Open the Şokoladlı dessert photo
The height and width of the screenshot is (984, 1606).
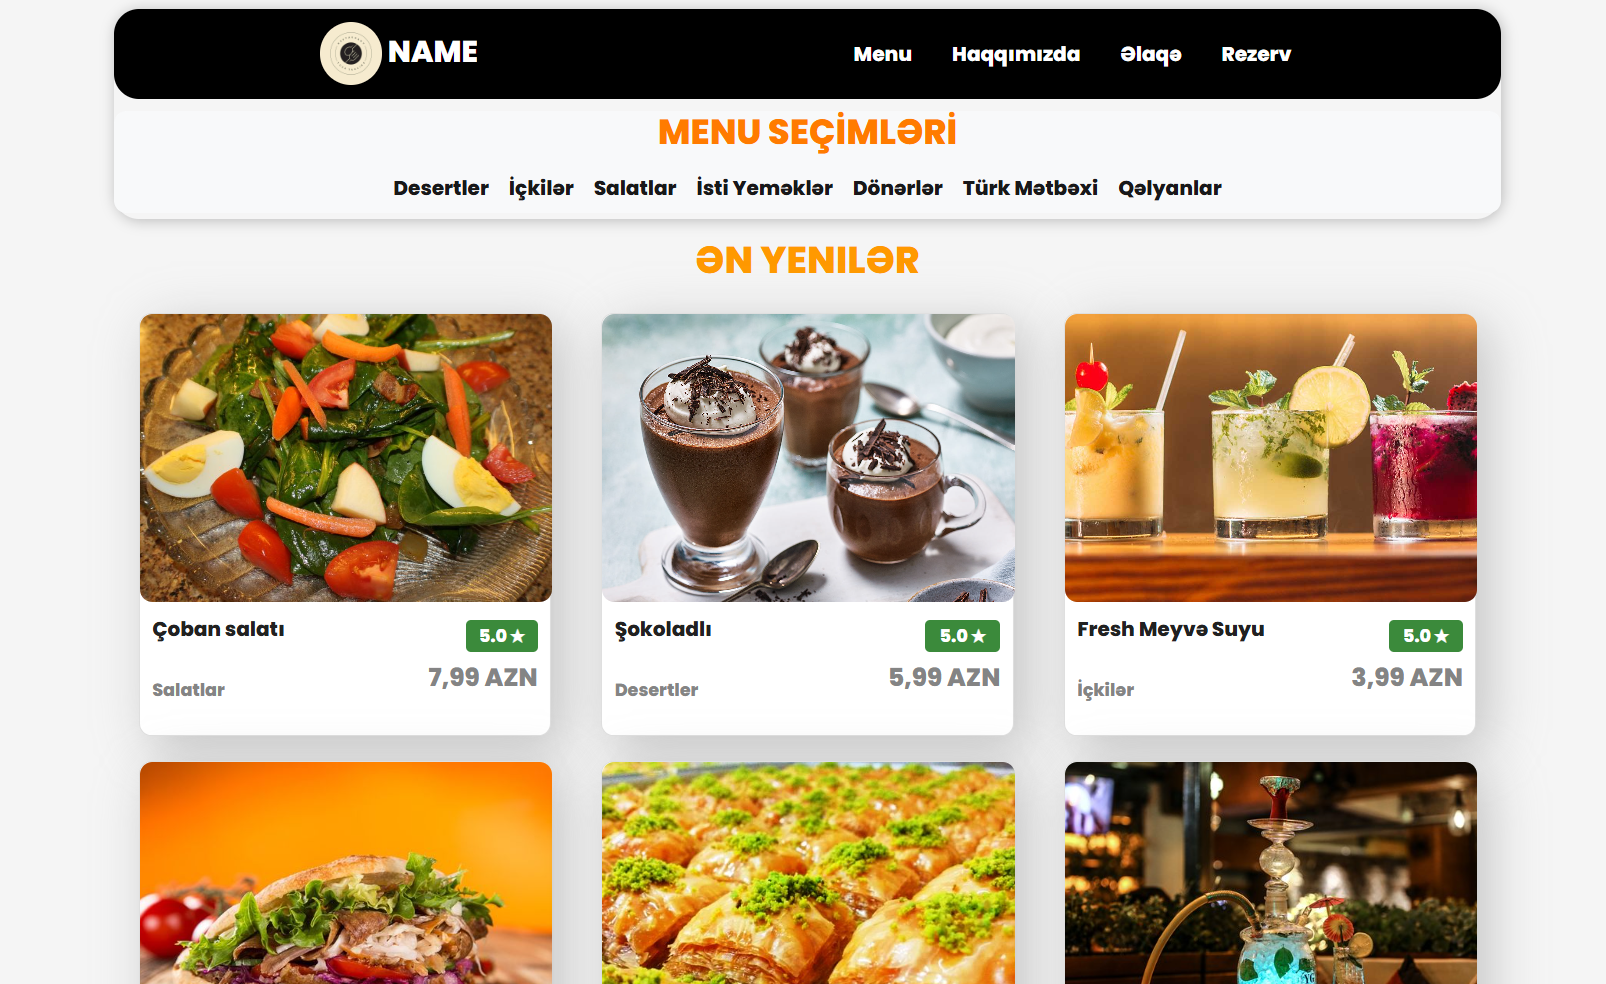tap(808, 458)
